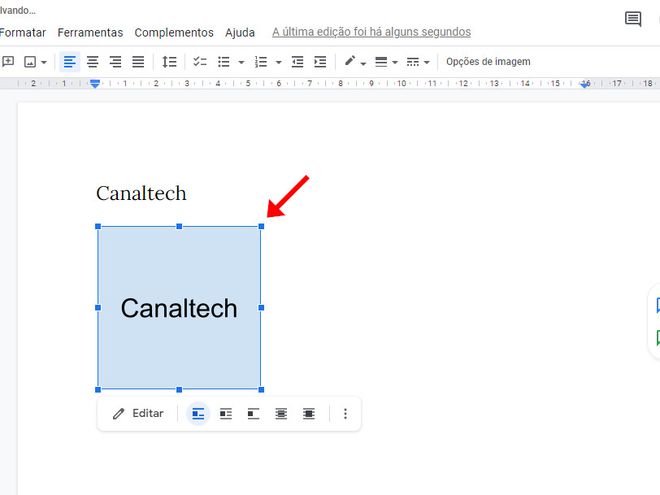Open the Formatar menu
The image size is (660, 495).
[x=23, y=32]
